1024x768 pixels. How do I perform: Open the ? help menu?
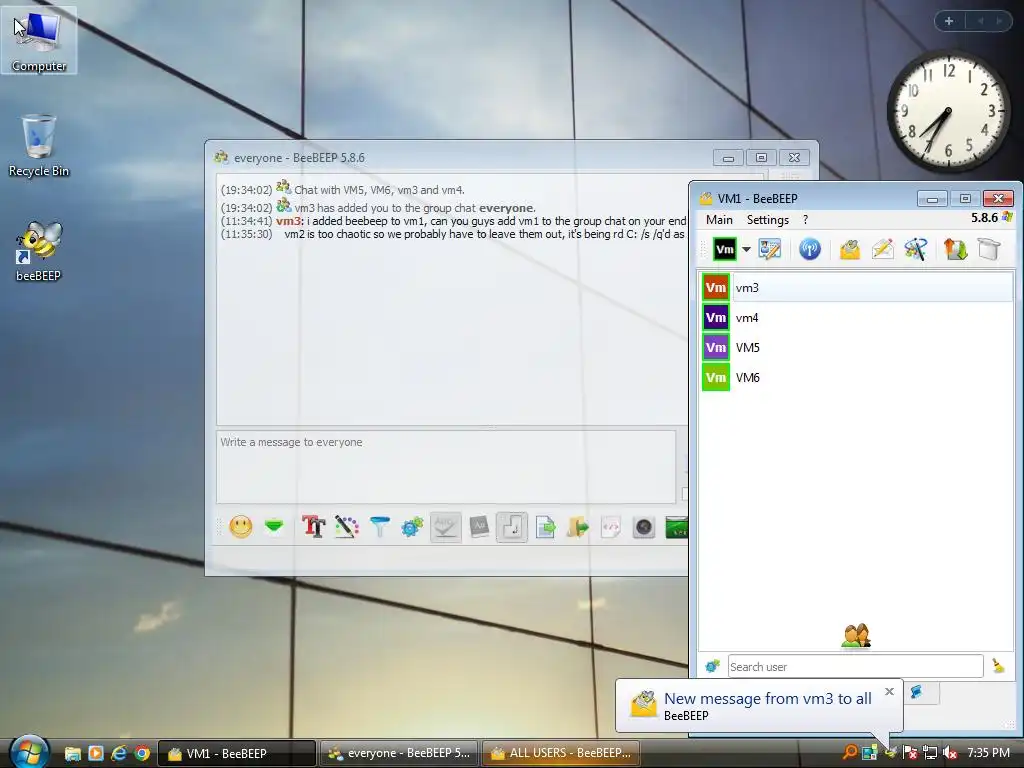tap(805, 220)
